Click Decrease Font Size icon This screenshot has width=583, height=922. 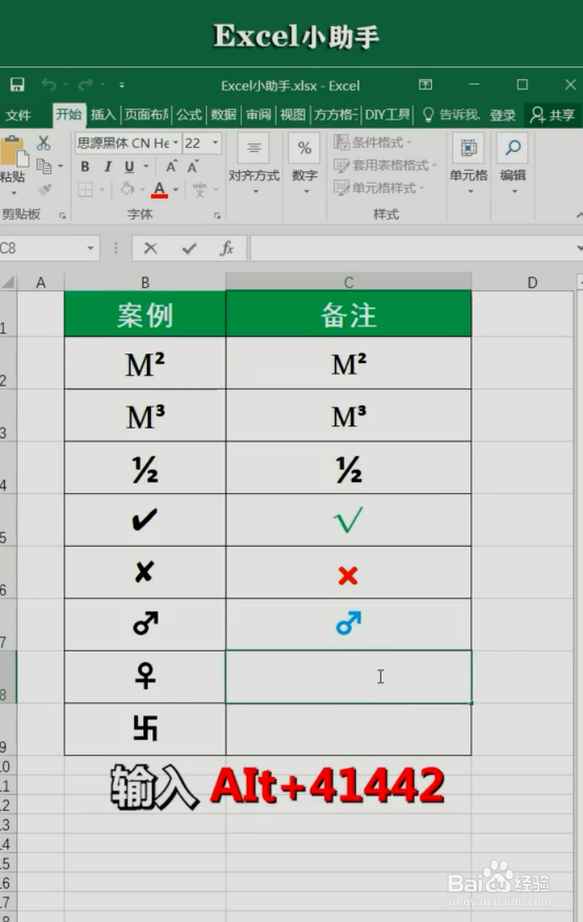click(193, 166)
